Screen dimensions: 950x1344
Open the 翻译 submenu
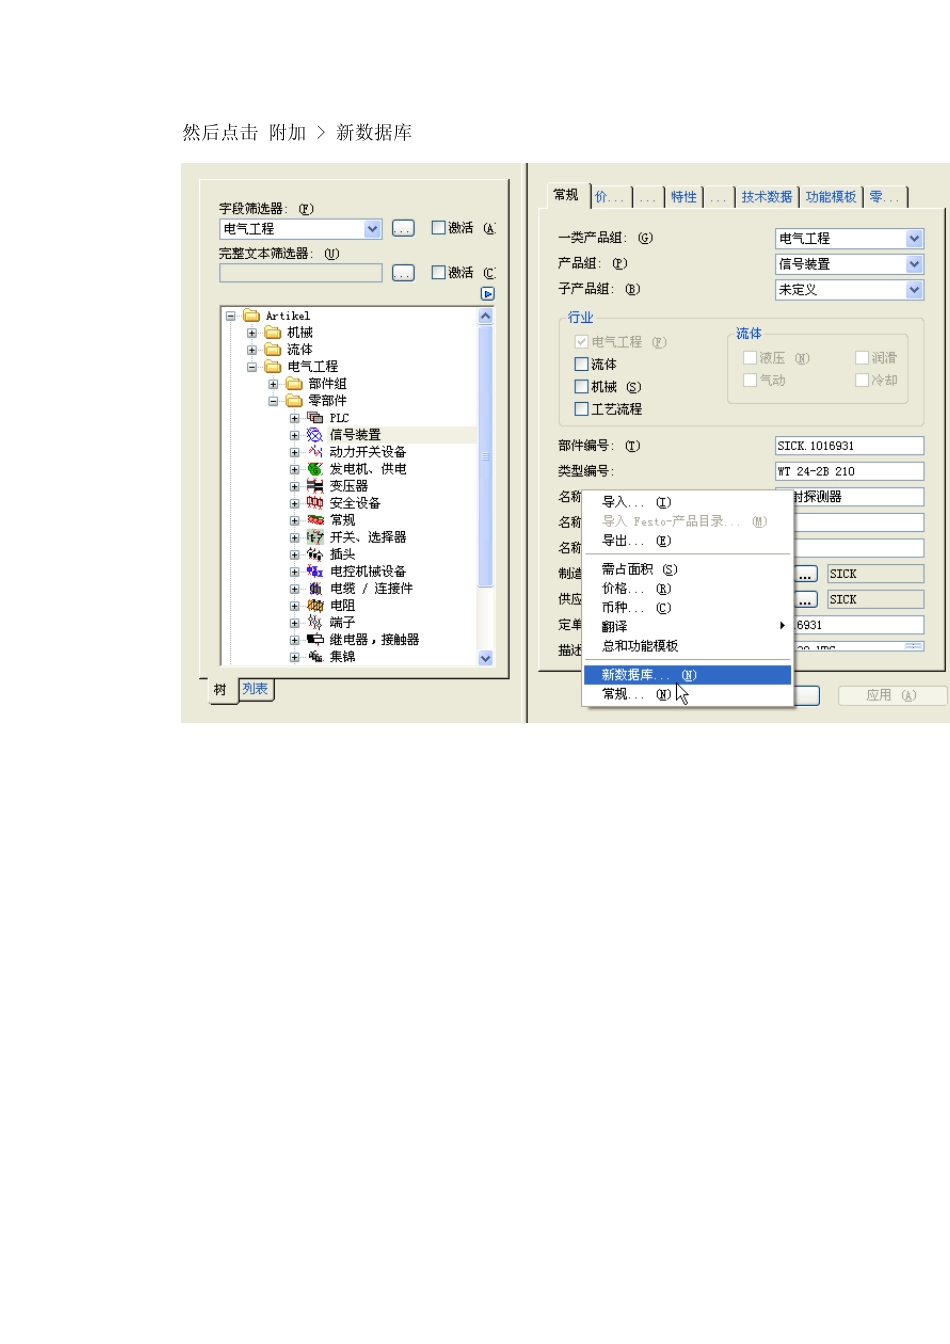[688, 626]
